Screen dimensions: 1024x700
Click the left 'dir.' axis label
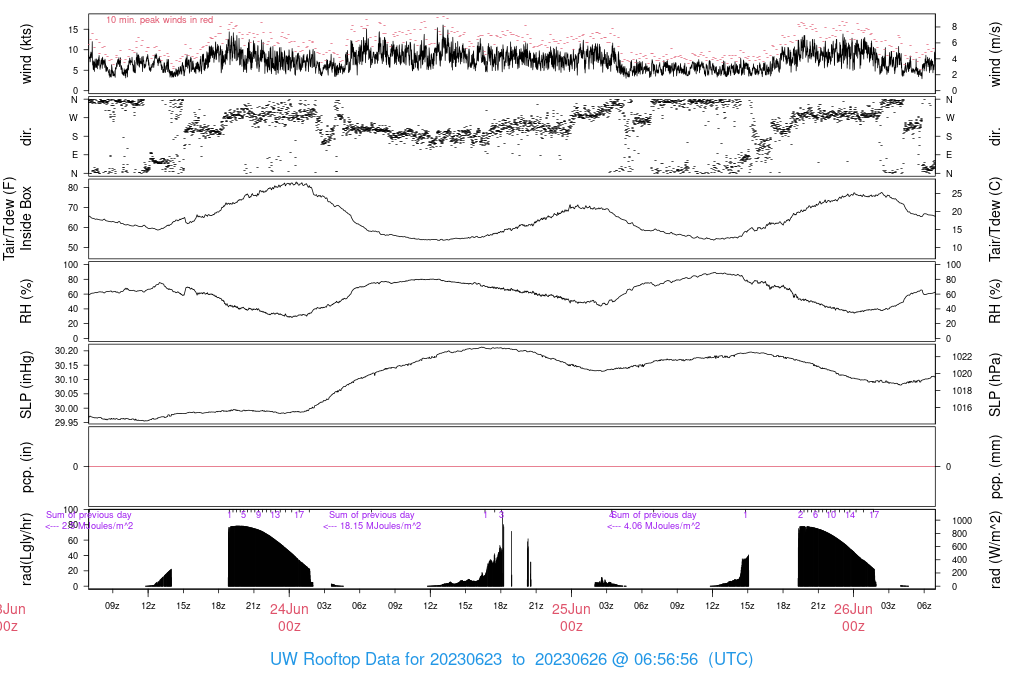point(26,136)
